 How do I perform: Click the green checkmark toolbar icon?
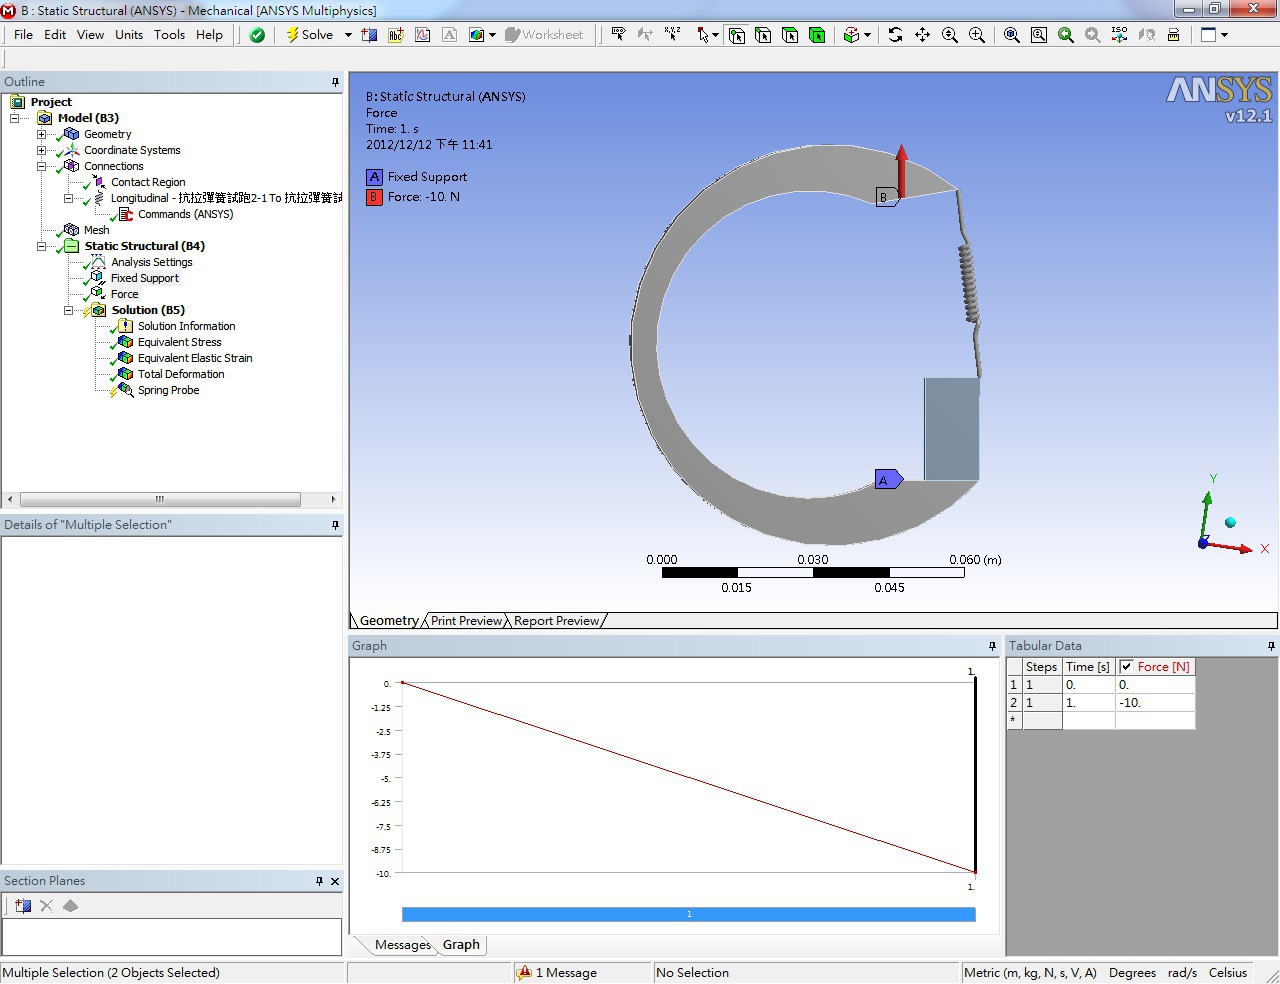tap(257, 35)
